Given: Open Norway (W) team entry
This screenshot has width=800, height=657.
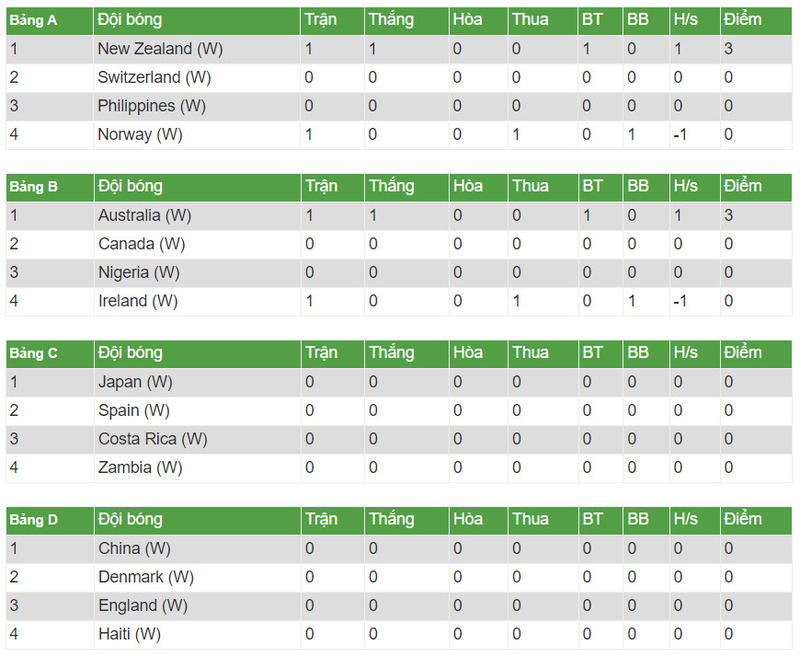Looking at the screenshot, I should tap(140, 134).
